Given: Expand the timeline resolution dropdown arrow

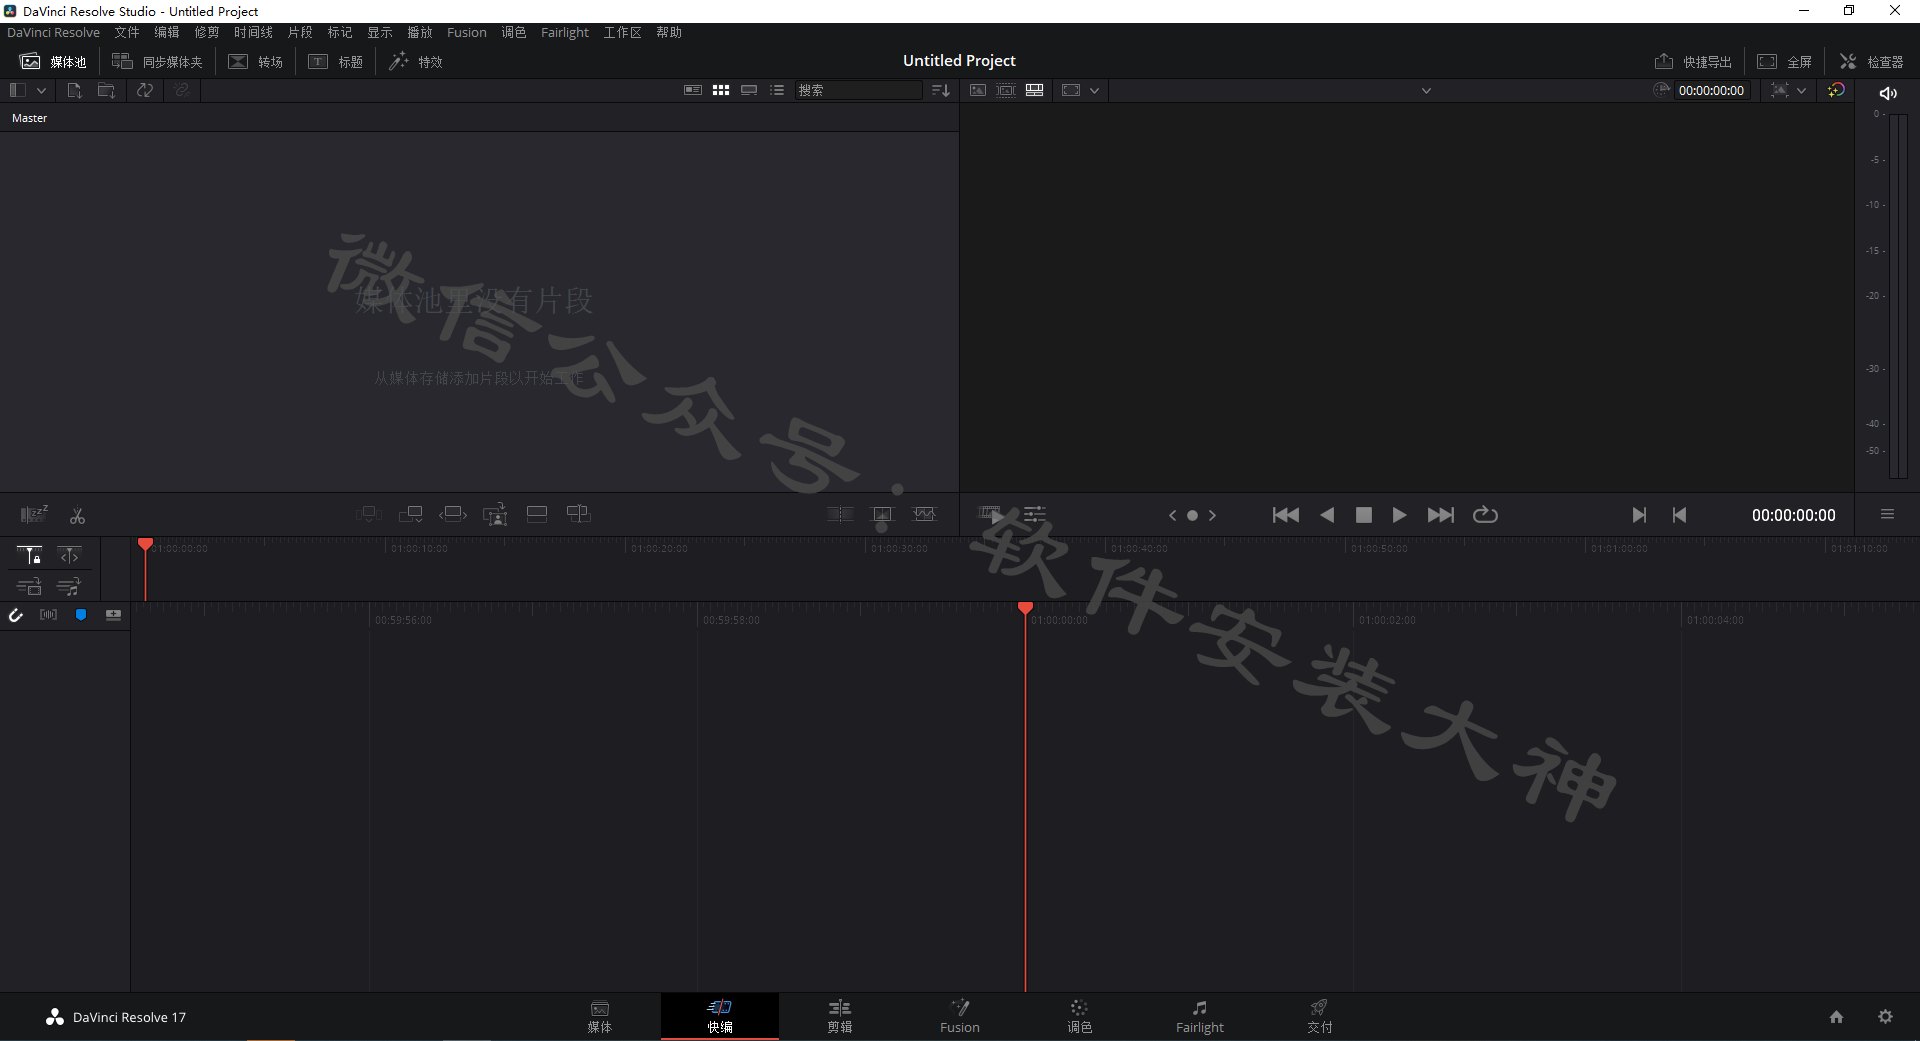Looking at the screenshot, I should point(1802,90).
